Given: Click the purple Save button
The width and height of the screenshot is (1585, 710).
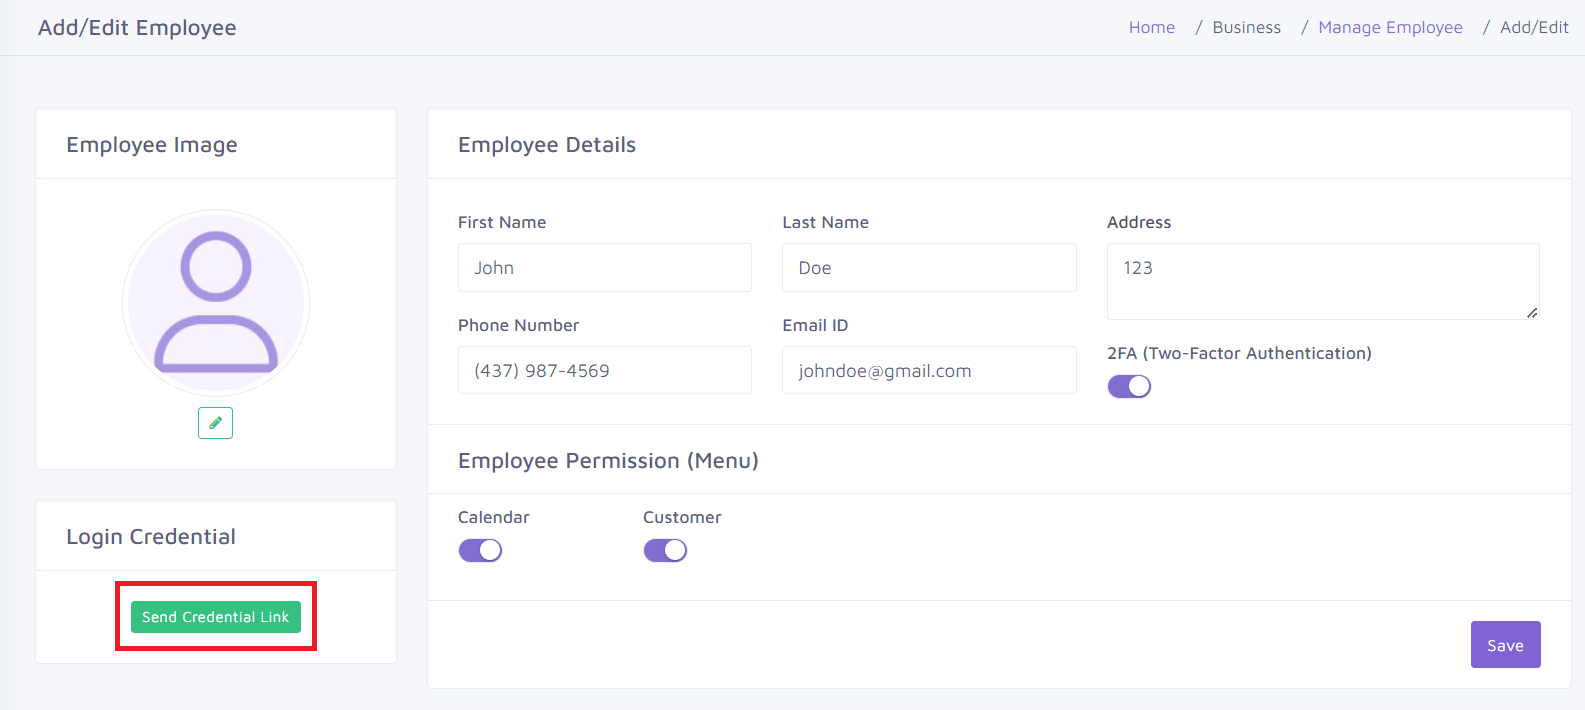Looking at the screenshot, I should coord(1505,645).
